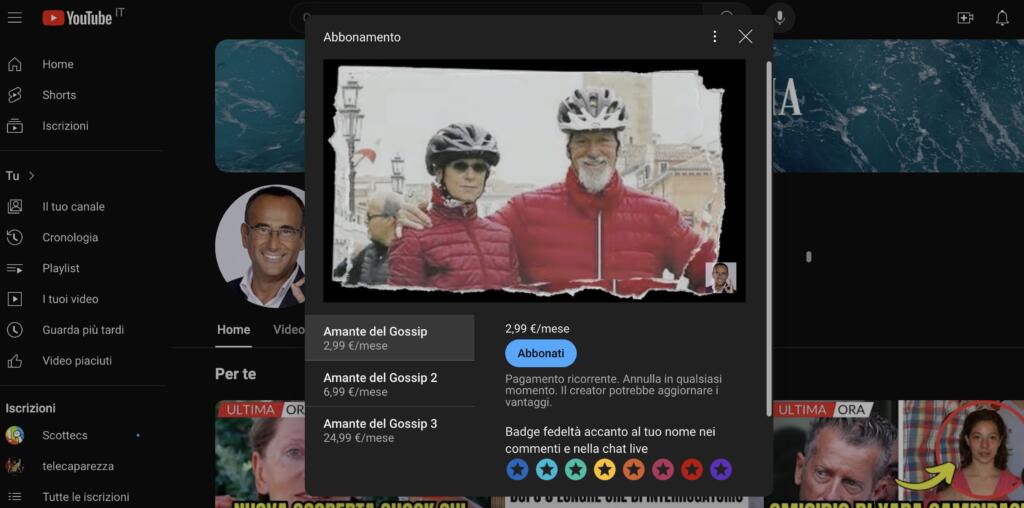The height and width of the screenshot is (508, 1024).
Task: Open the create video icon
Action: (965, 18)
